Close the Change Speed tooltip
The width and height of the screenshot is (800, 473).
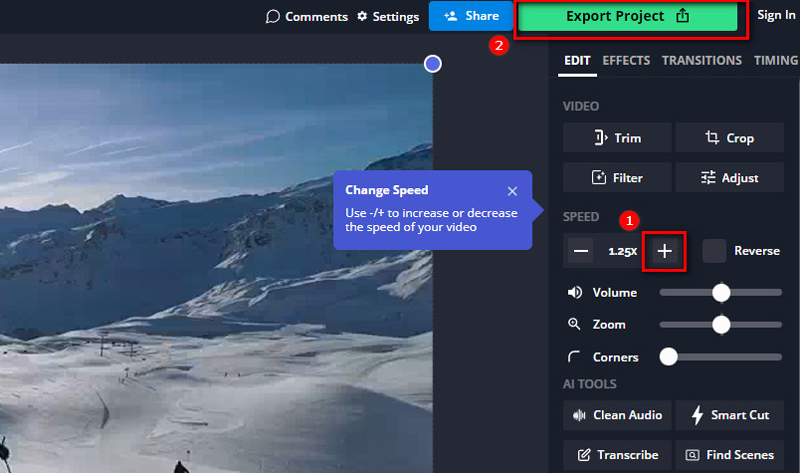[512, 190]
